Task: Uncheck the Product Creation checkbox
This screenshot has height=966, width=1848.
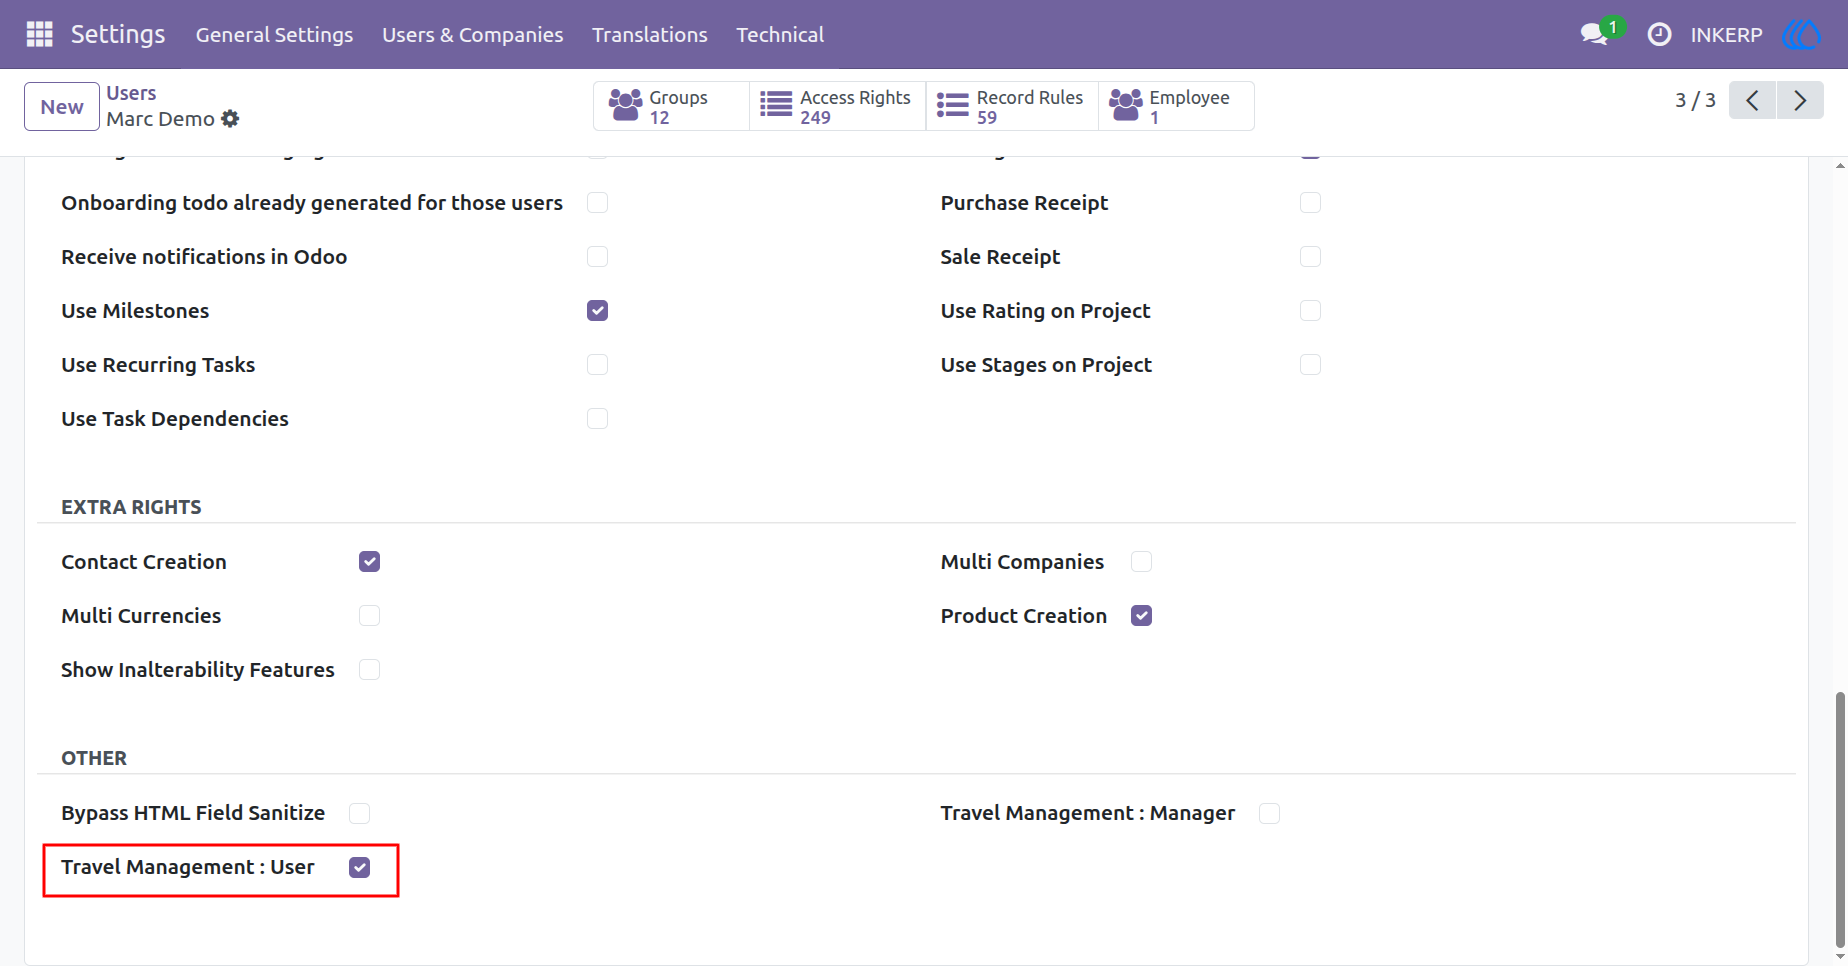Action: [1141, 616]
